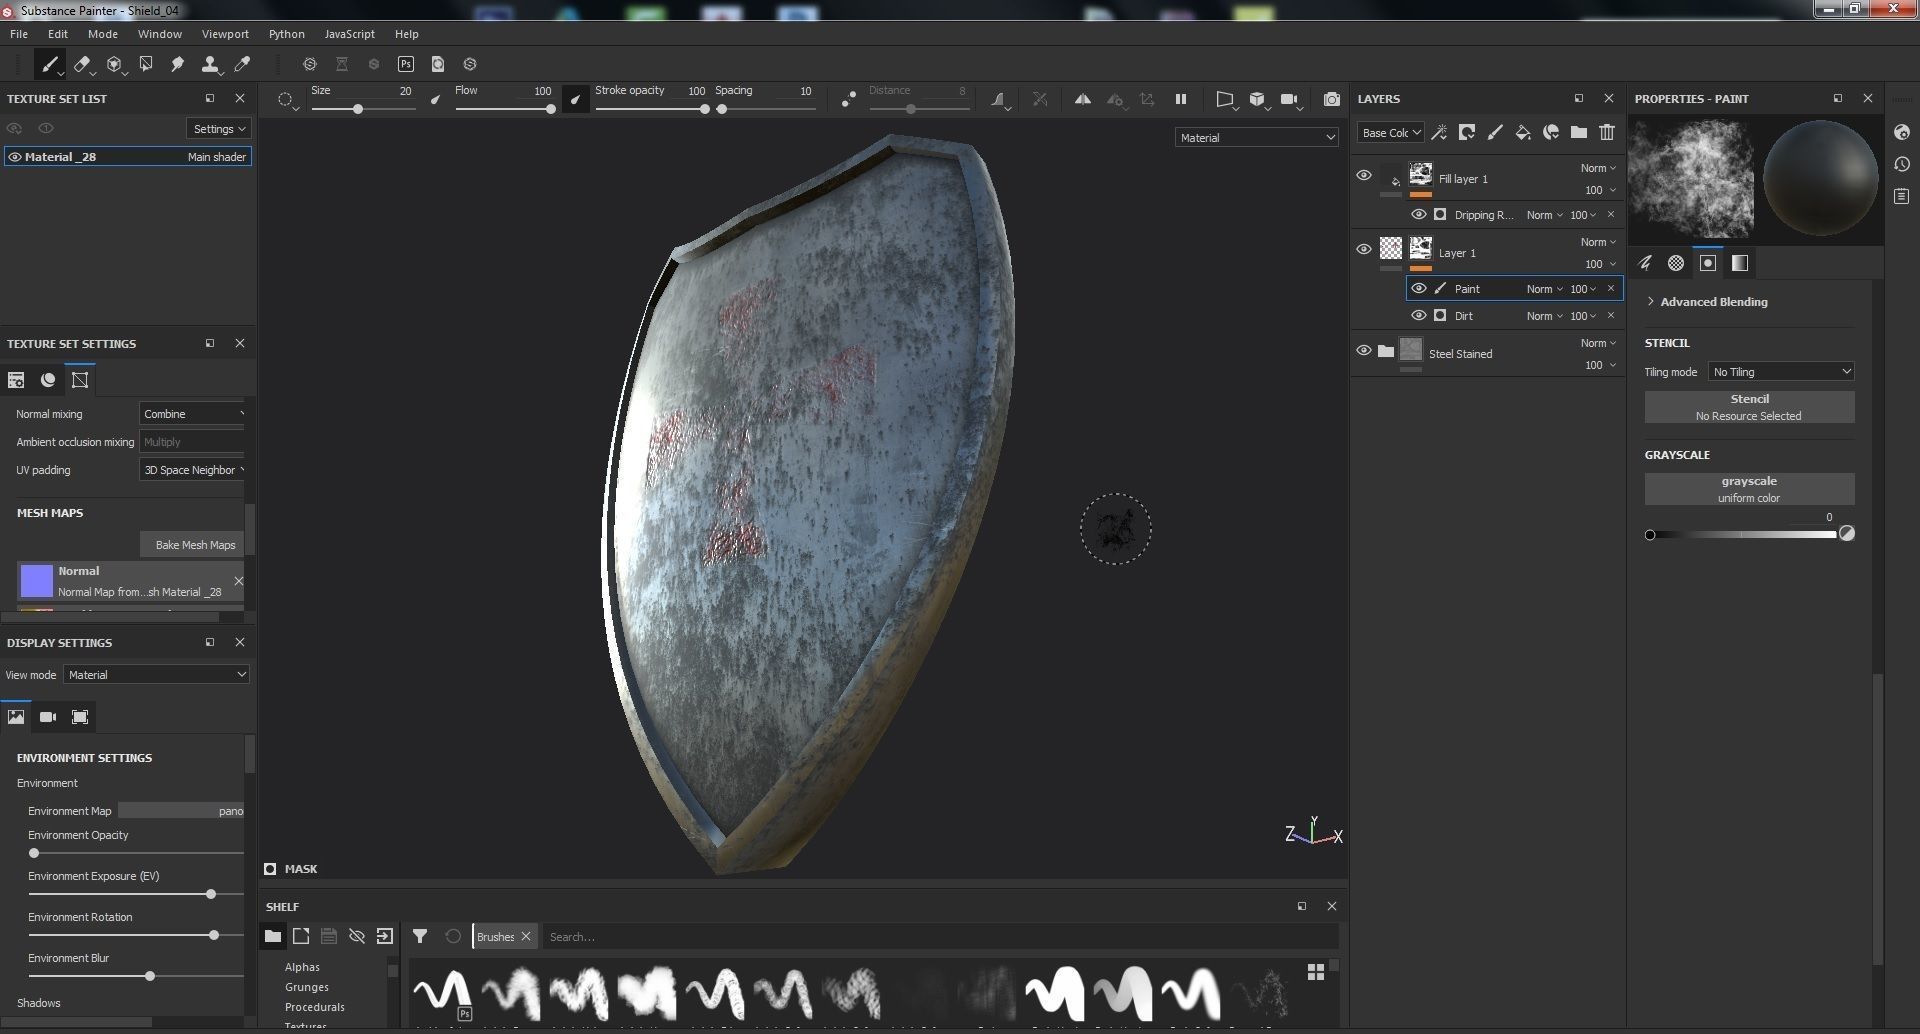Activate the Projection tool
Viewport: 1920px width, 1034px height.
(115, 64)
